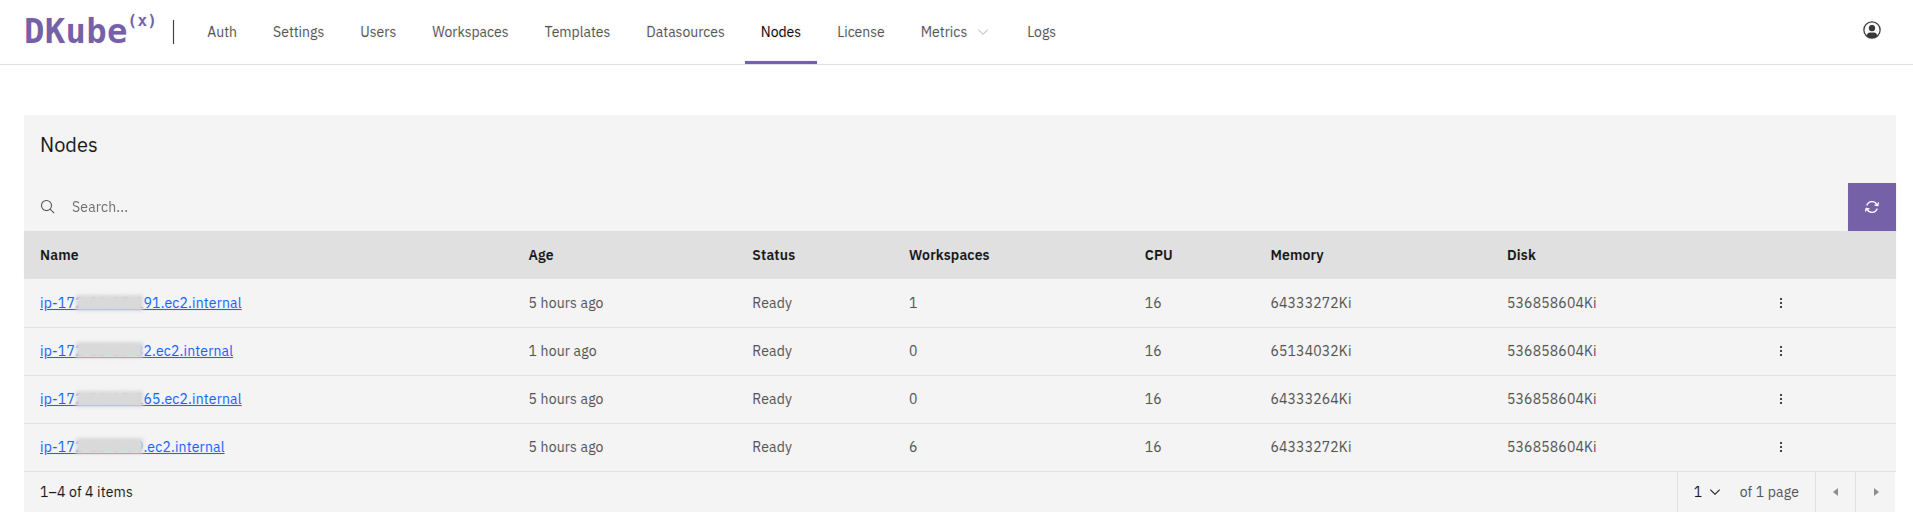Go to the License tab
The image size is (1913, 531).
click(860, 32)
